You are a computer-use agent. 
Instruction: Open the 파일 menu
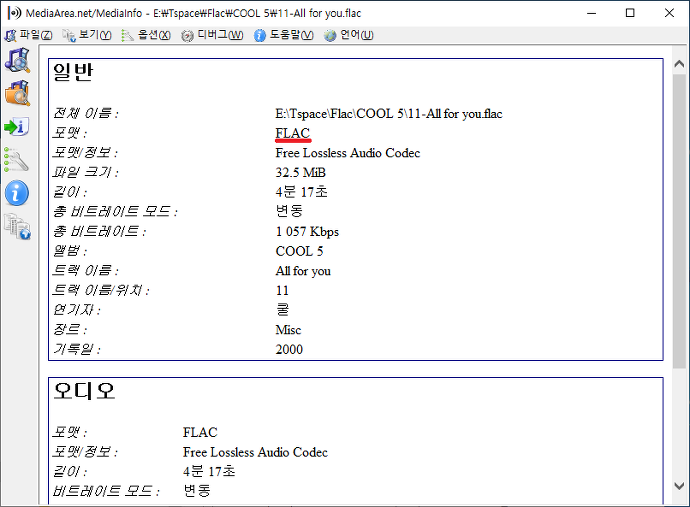29,35
